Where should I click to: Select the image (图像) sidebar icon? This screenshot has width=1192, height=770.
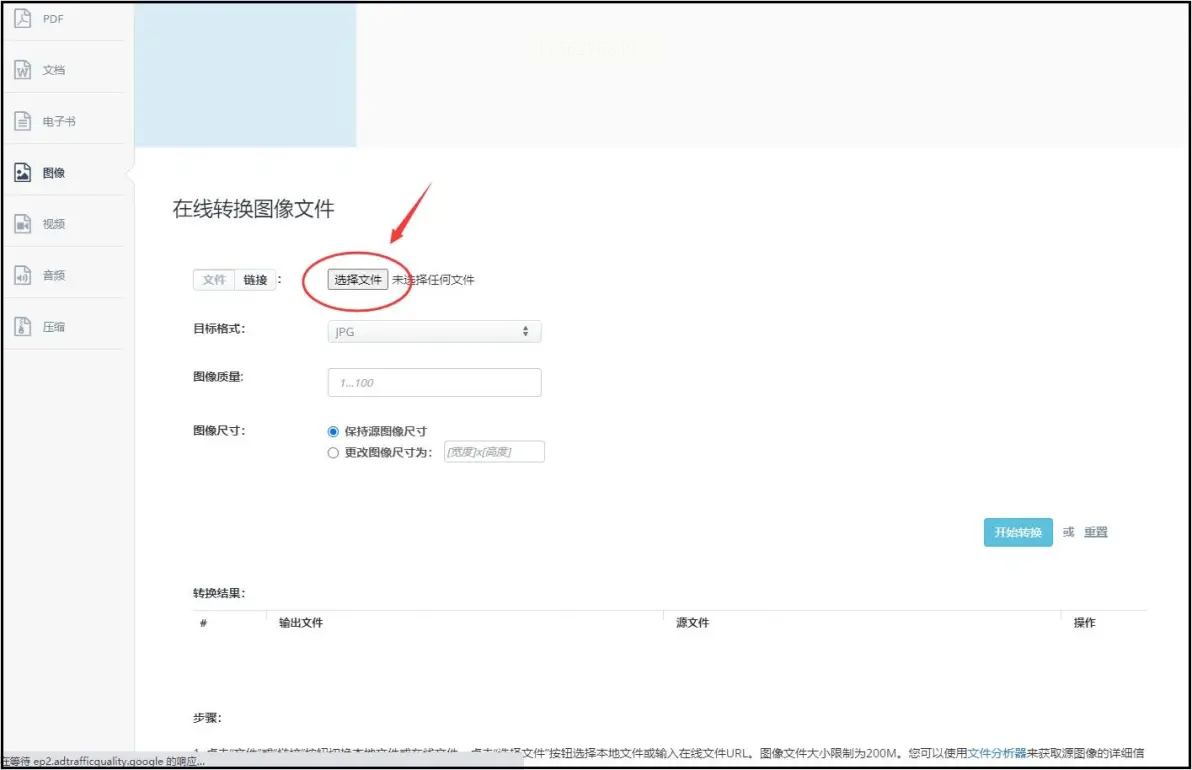click(x=23, y=173)
